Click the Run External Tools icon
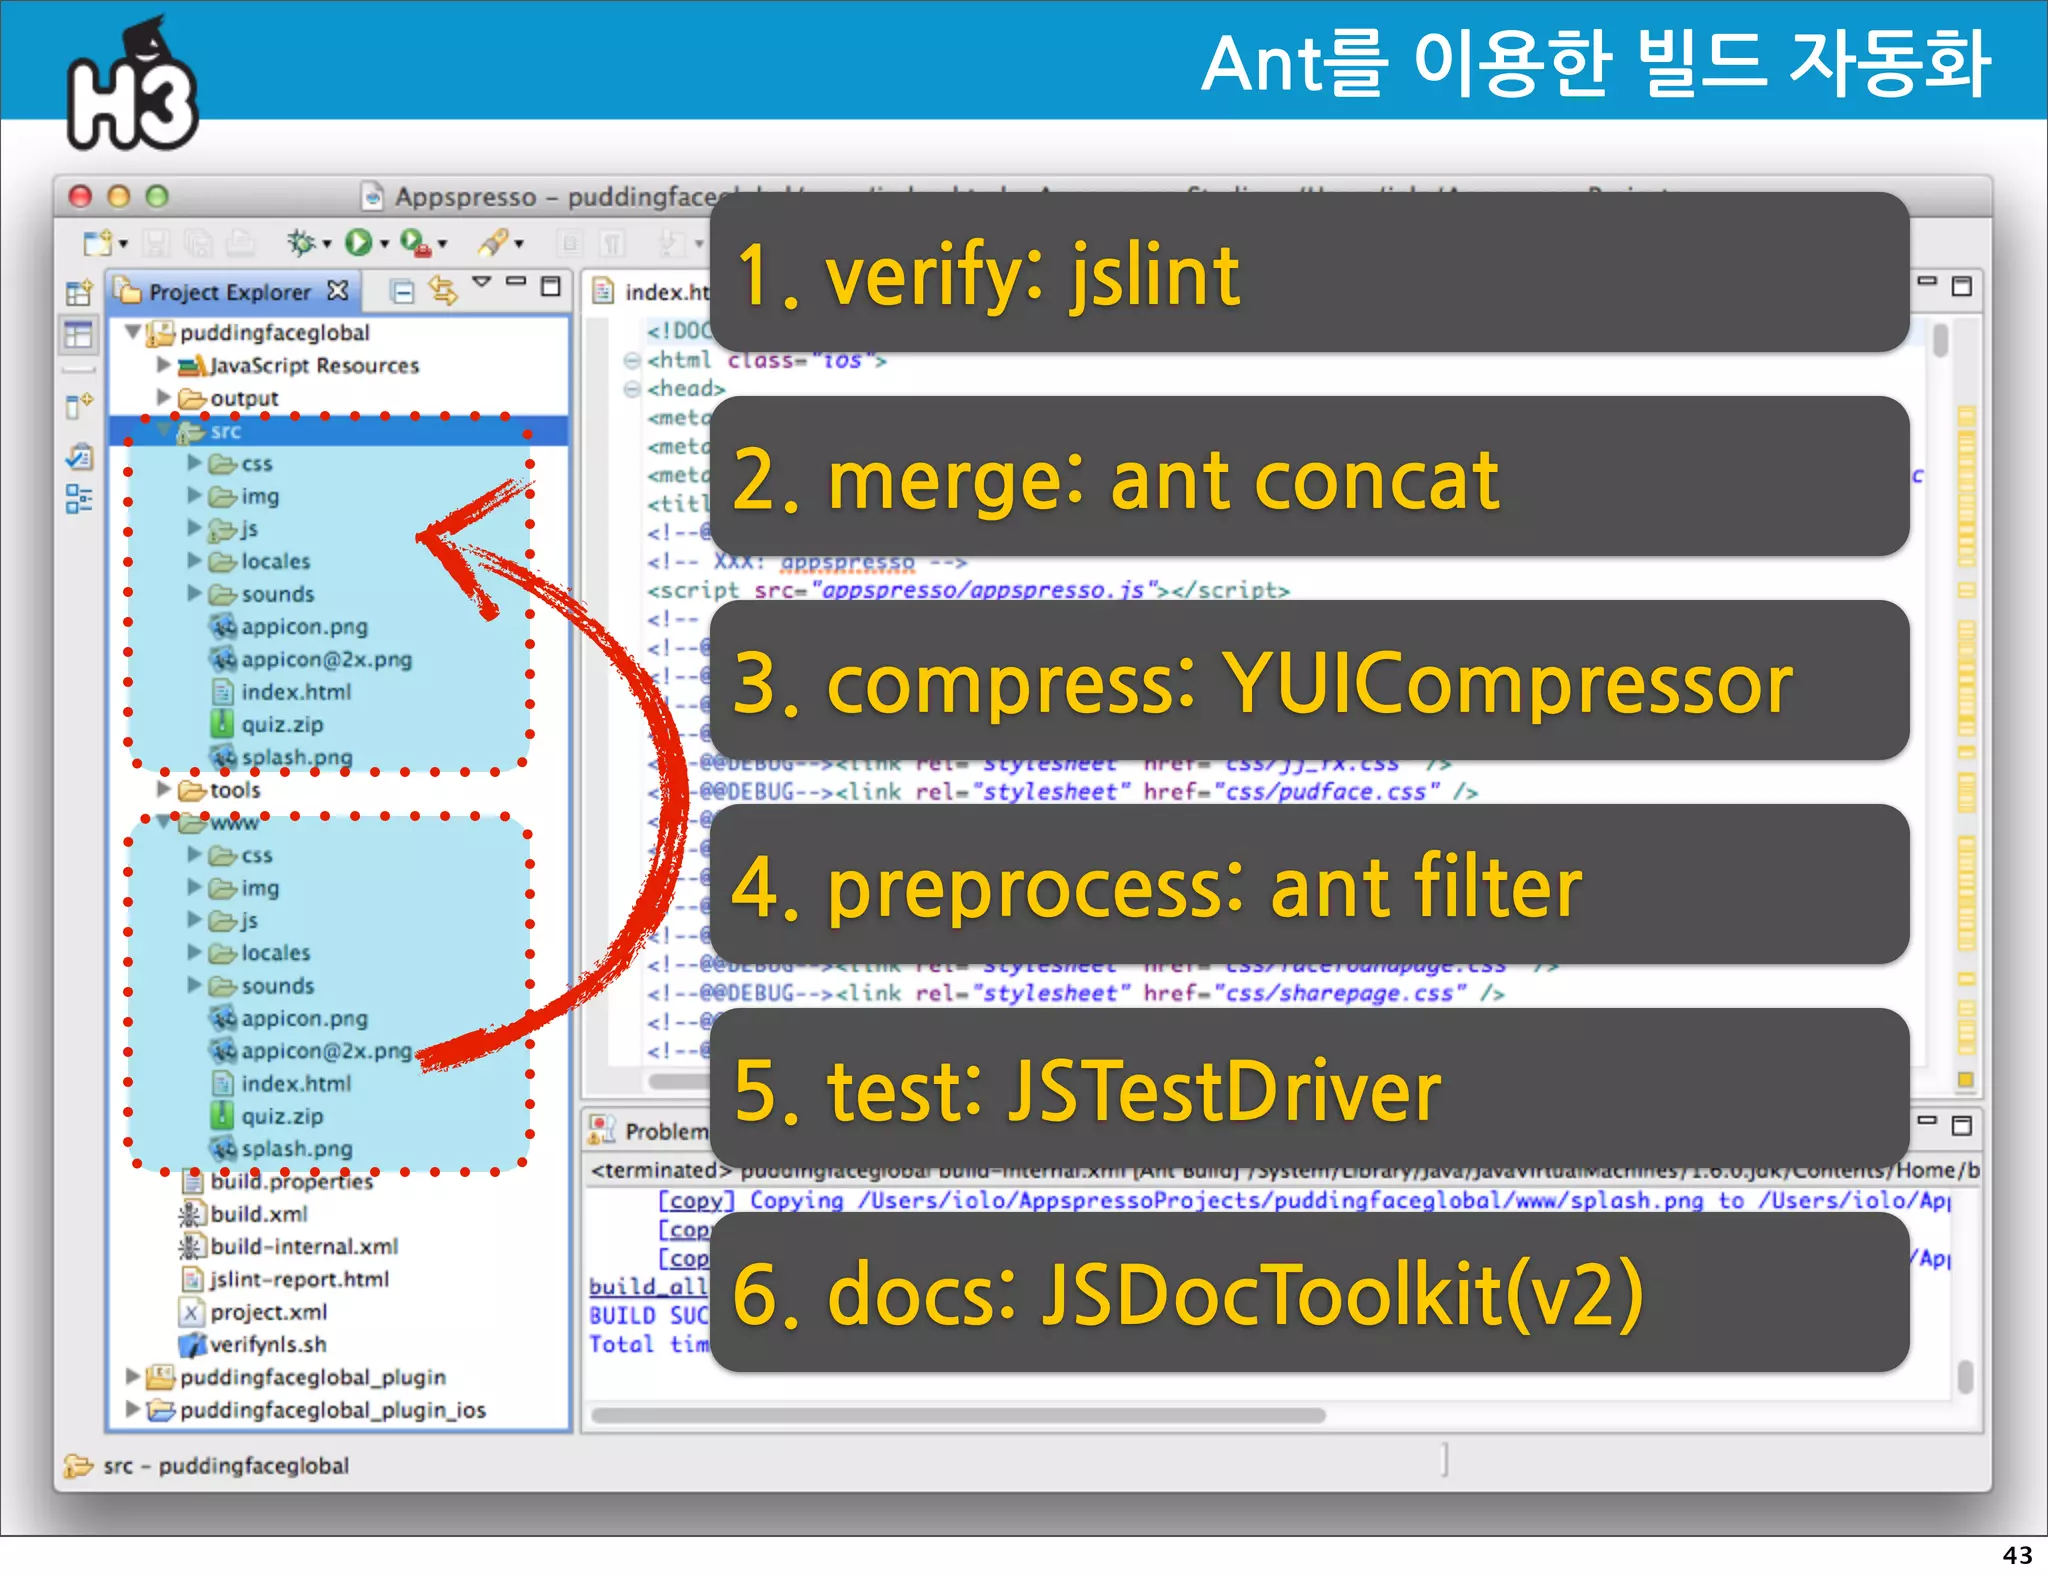Screen dimensions: 2048x1576 coord(415,242)
